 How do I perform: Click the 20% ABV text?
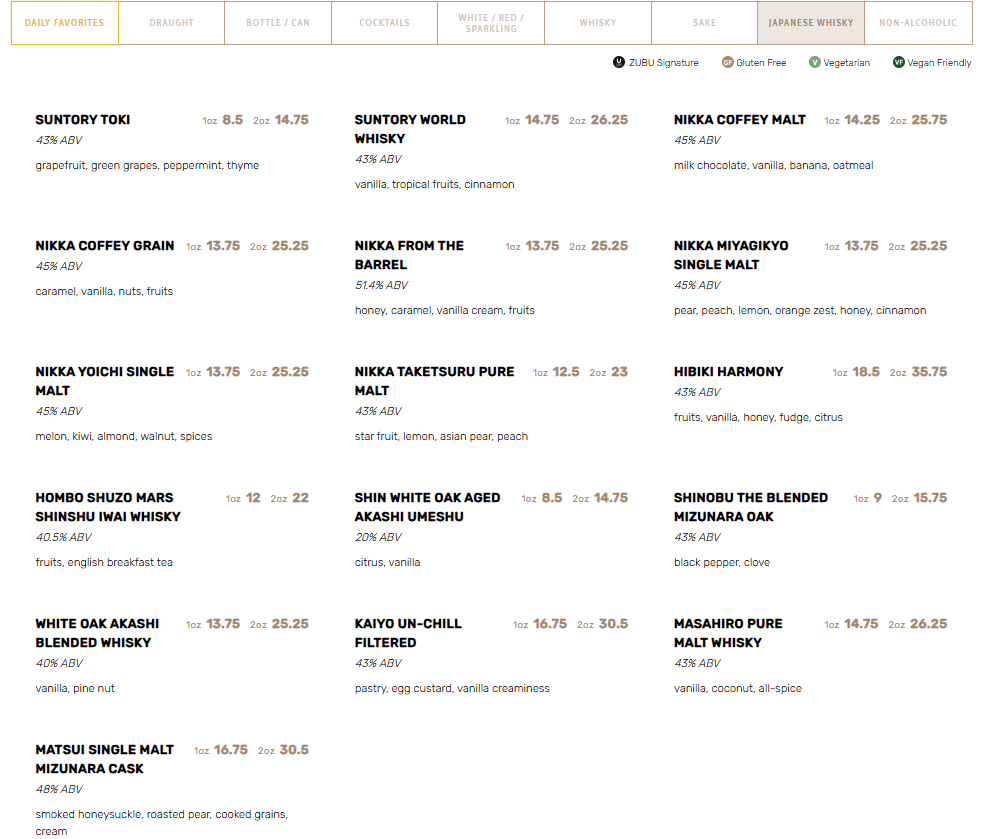point(378,537)
